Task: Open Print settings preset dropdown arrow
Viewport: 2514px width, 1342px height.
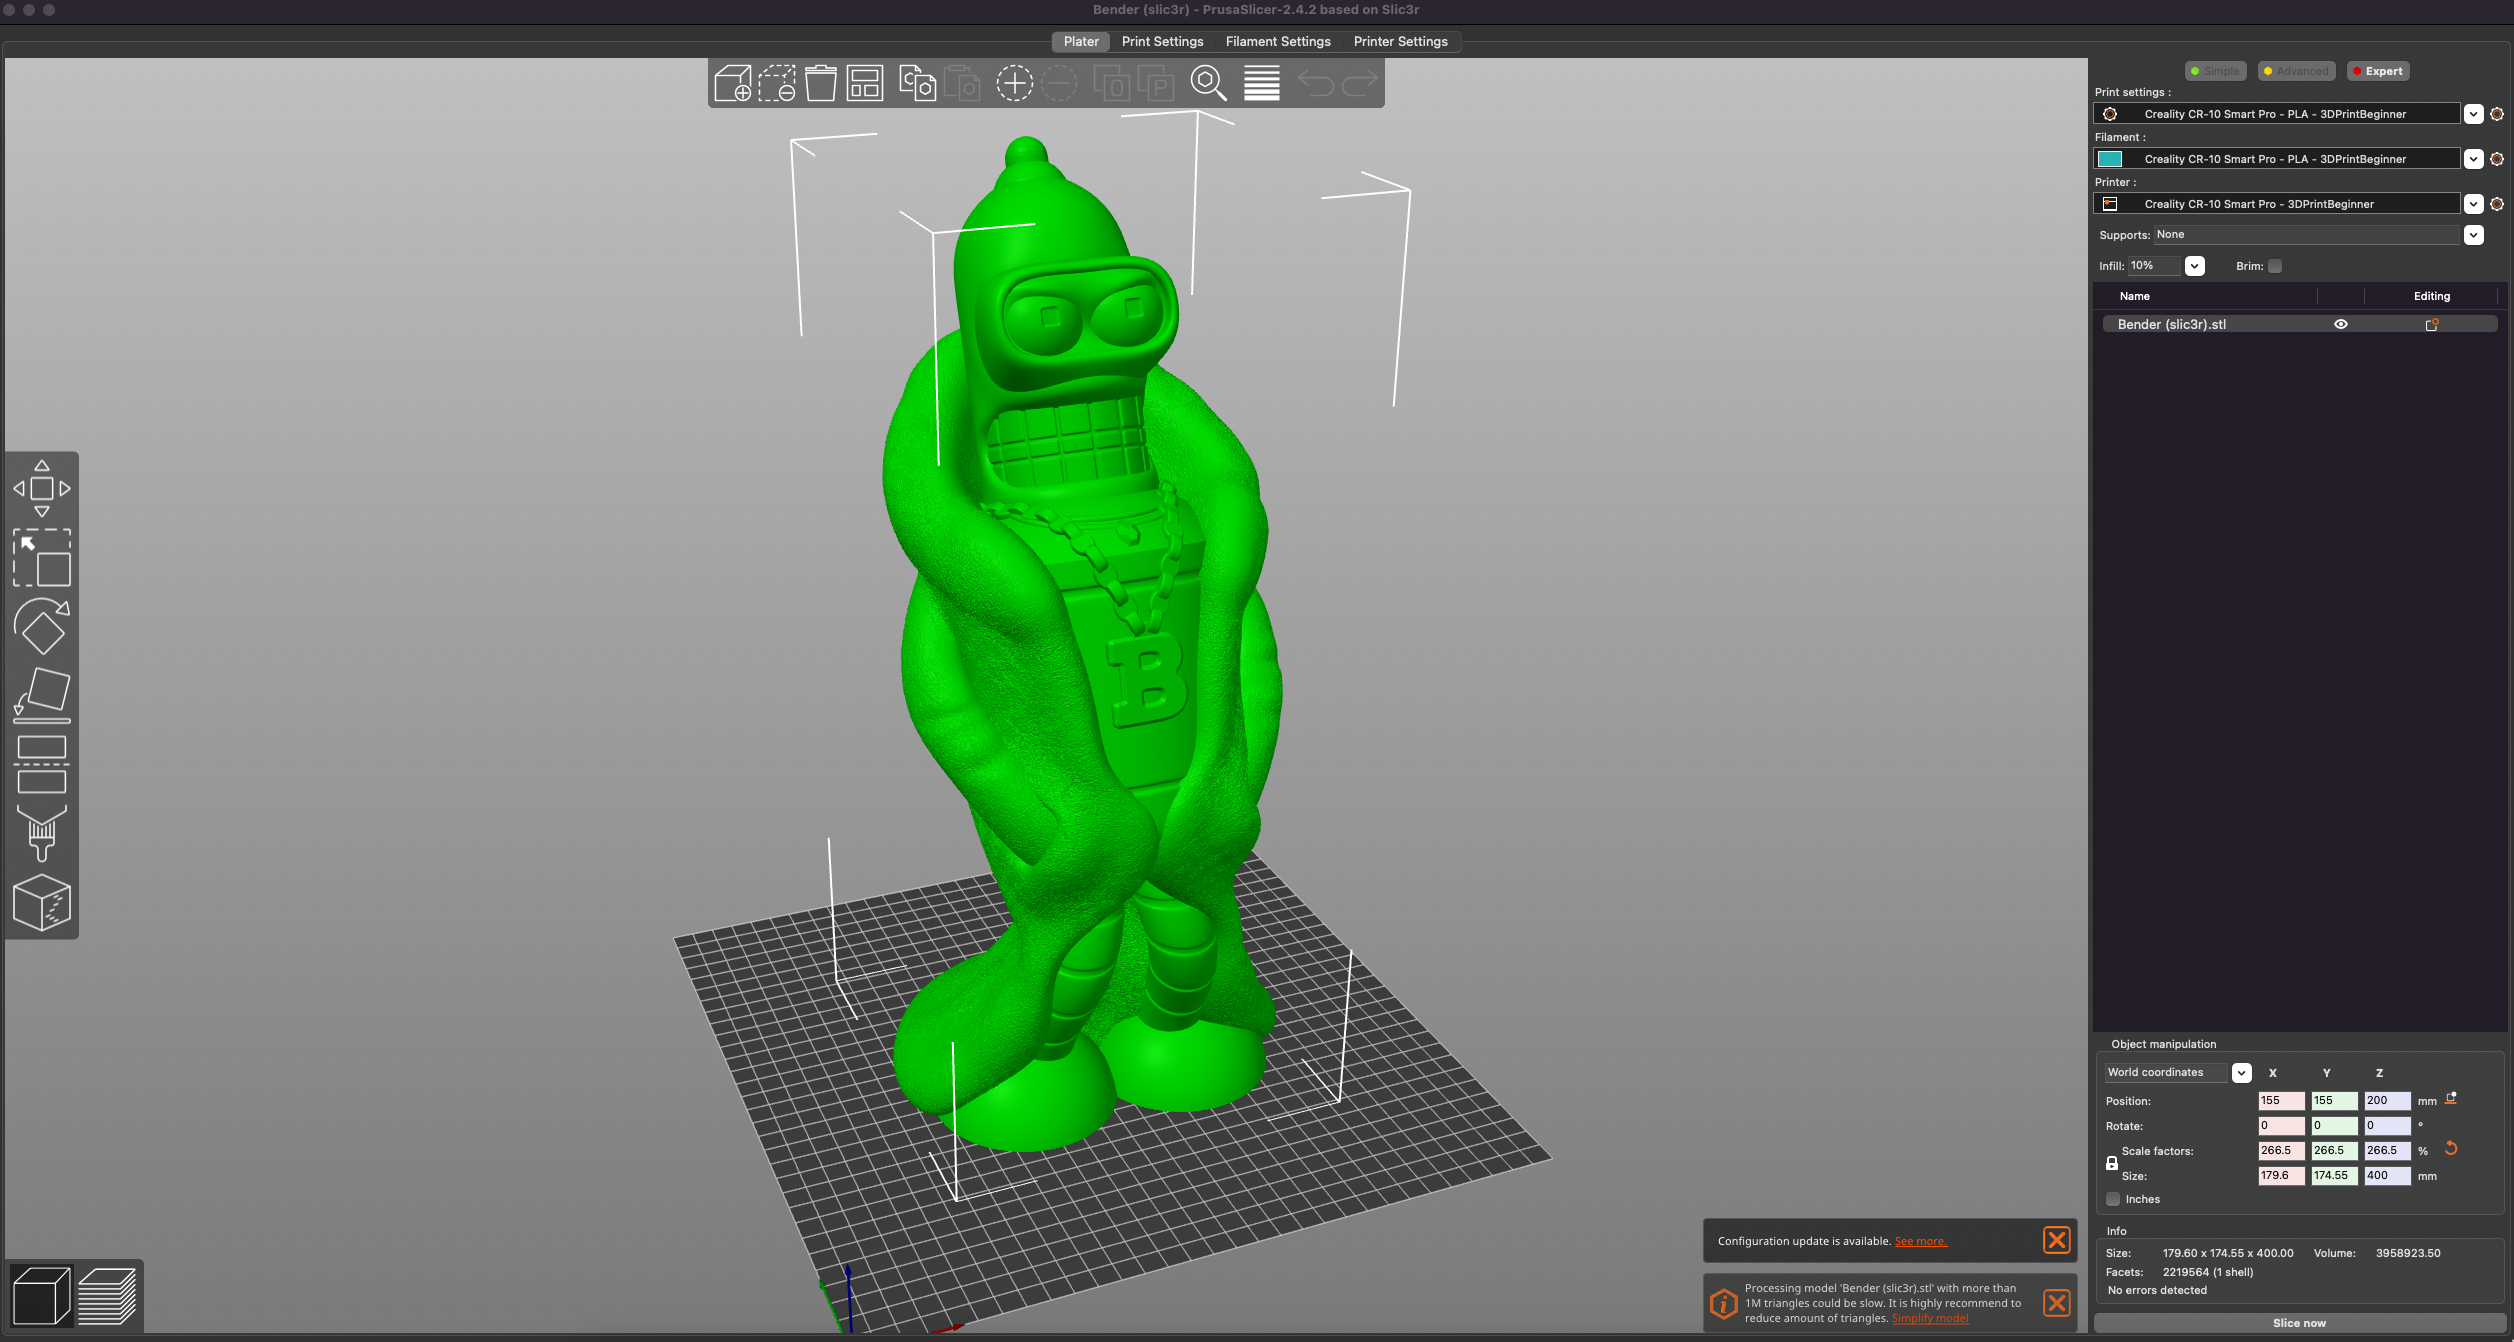Action: click(x=2474, y=114)
